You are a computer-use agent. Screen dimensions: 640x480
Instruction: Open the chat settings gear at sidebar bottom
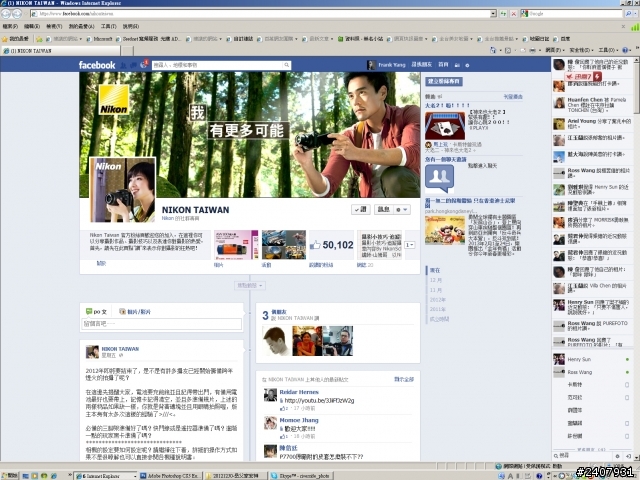pyautogui.click(x=617, y=456)
